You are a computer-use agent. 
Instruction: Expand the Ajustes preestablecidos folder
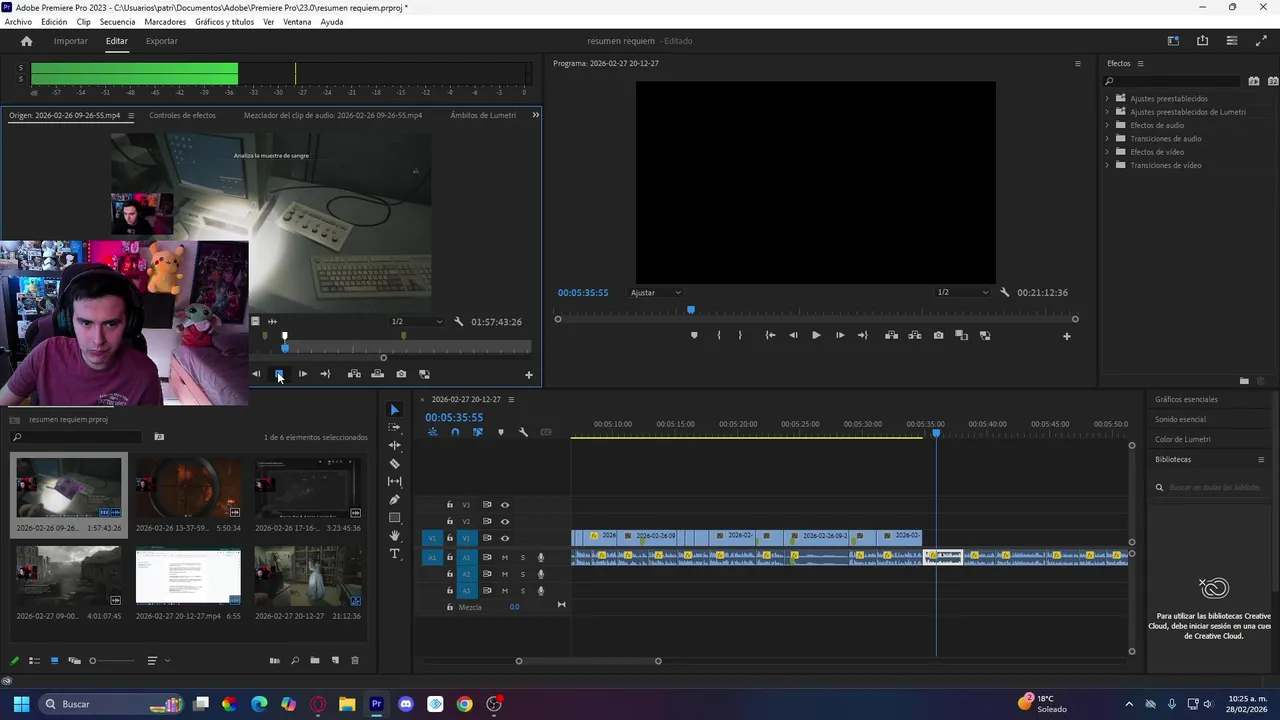point(1107,98)
